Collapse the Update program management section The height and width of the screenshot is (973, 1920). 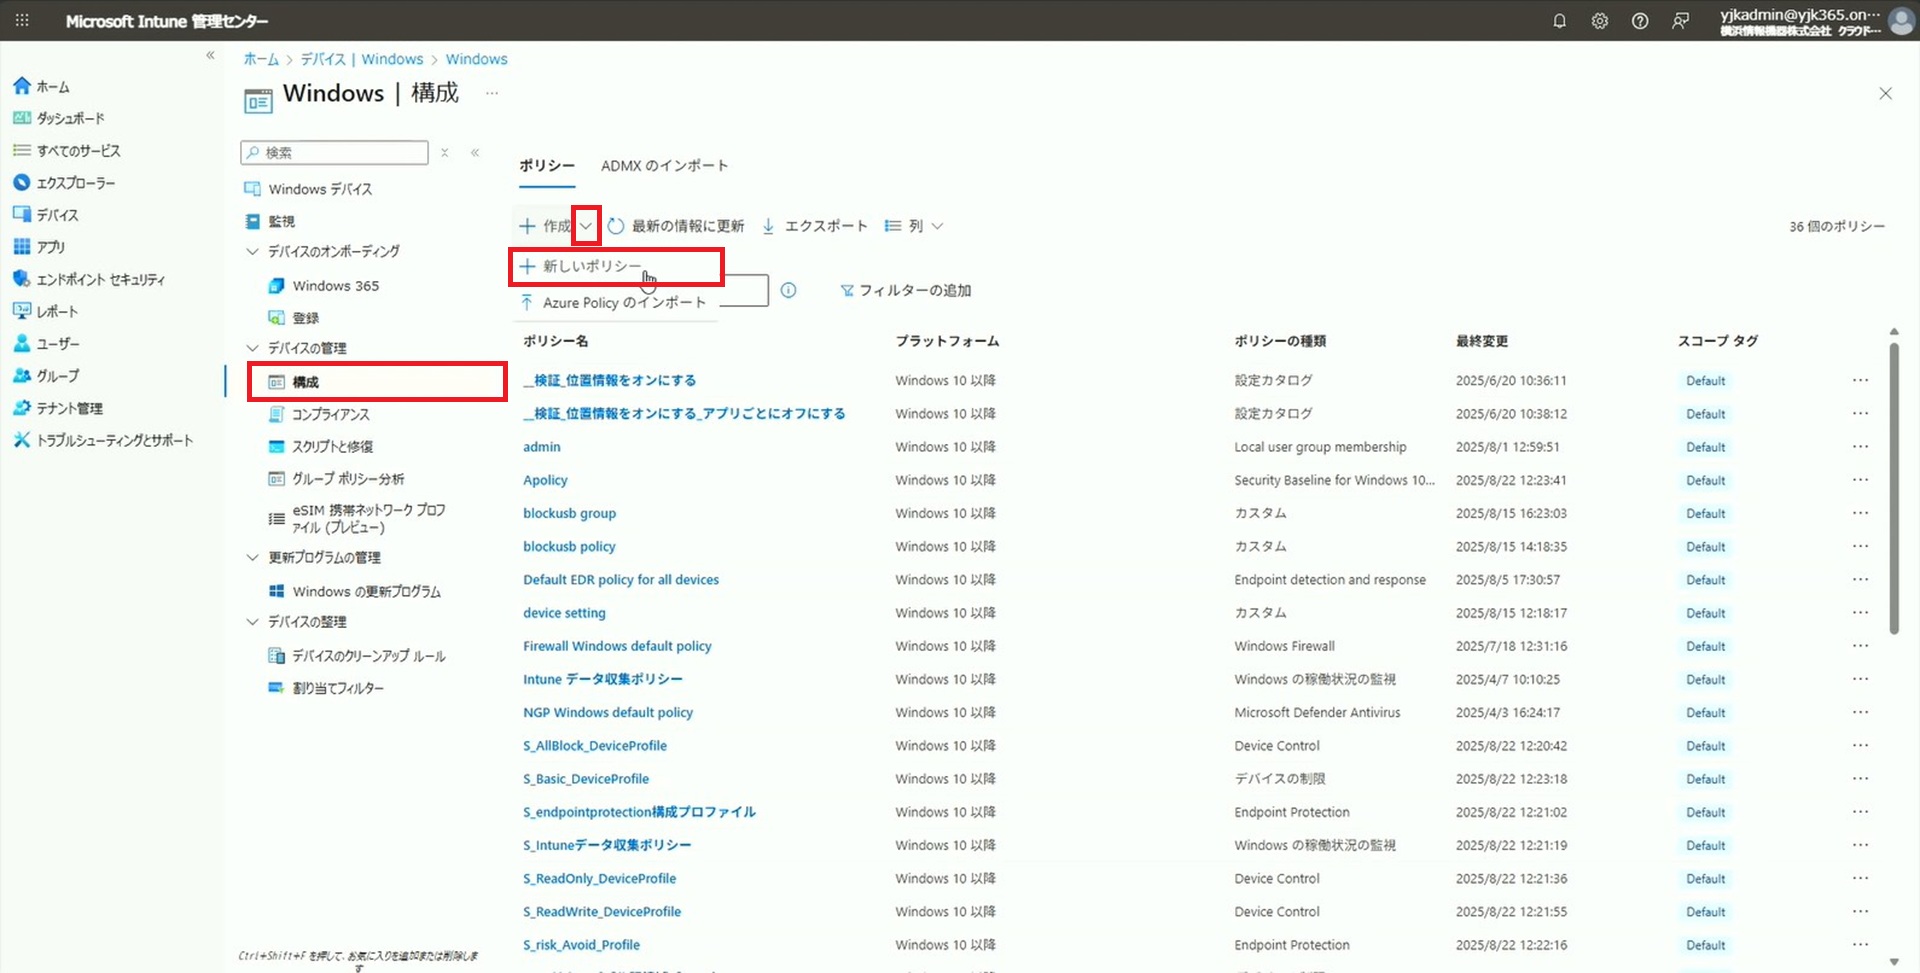[253, 558]
